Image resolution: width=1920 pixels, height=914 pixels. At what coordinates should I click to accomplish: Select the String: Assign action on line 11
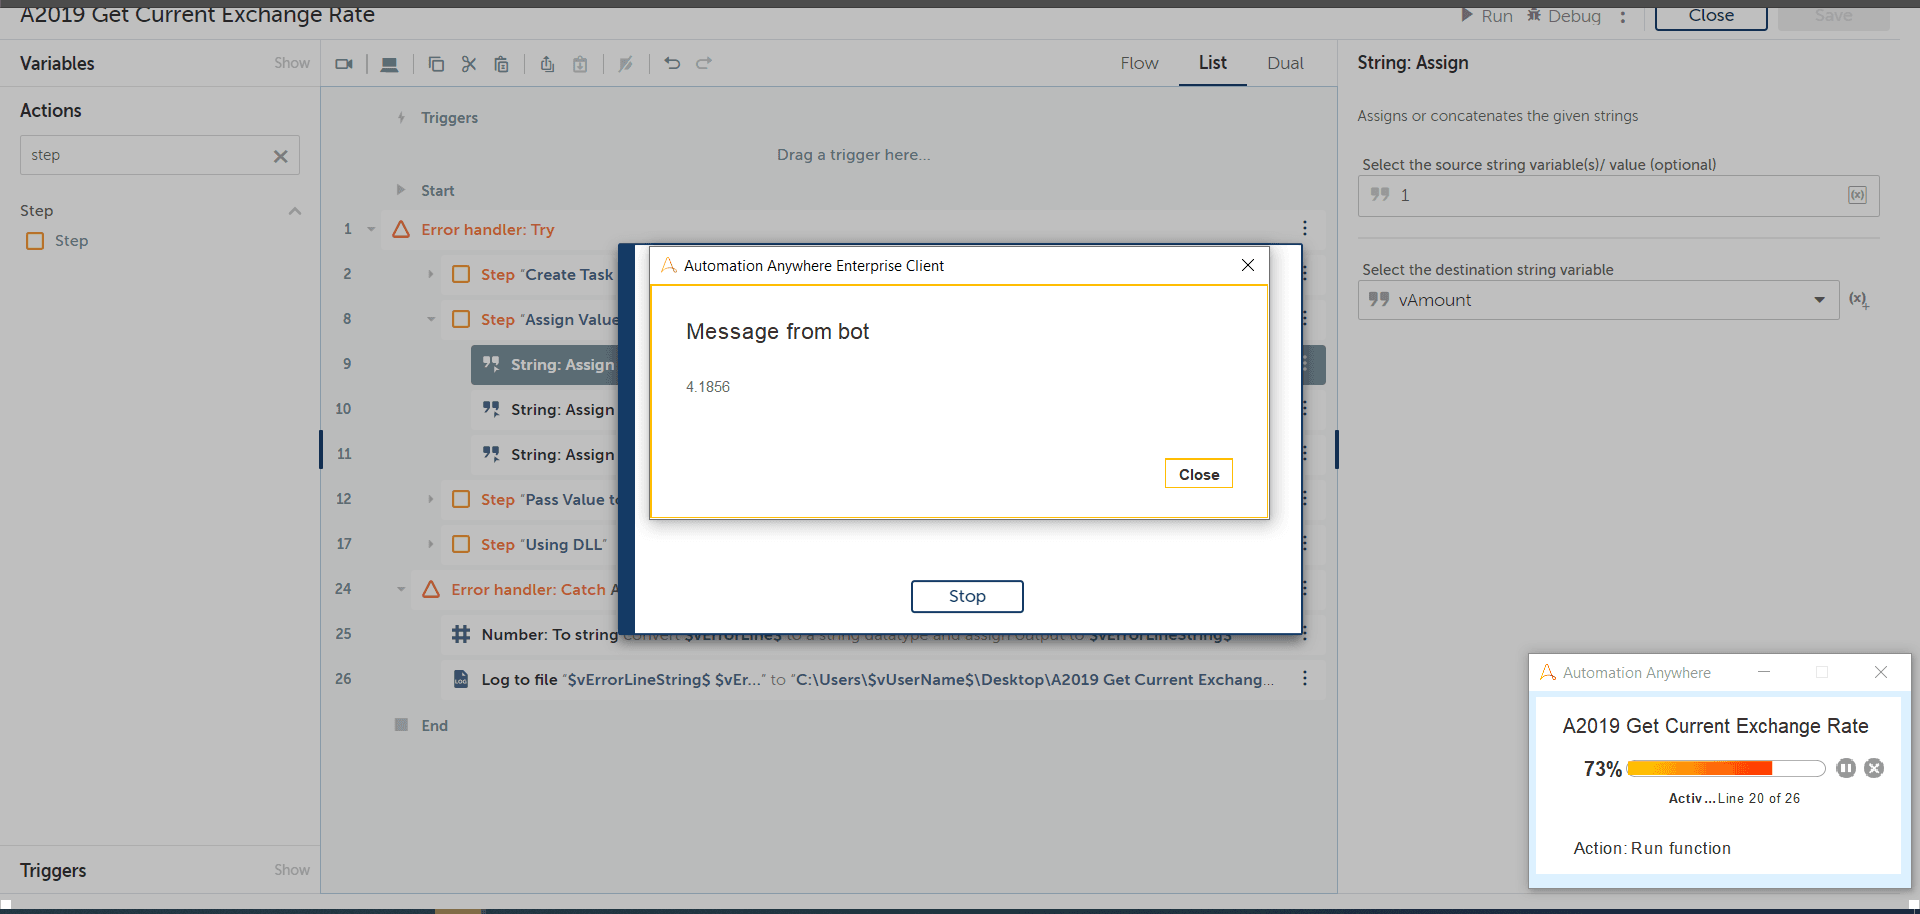(547, 454)
